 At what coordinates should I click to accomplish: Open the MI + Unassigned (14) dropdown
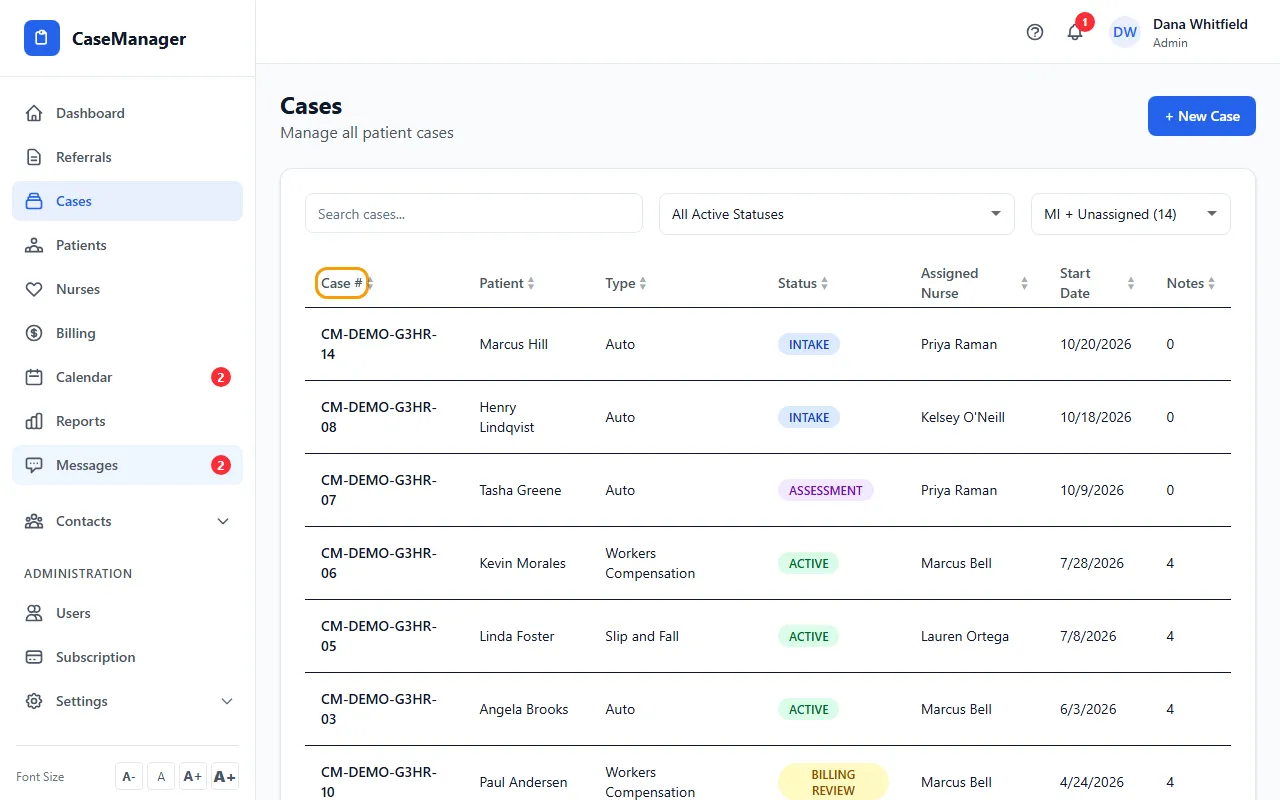[x=1130, y=214]
